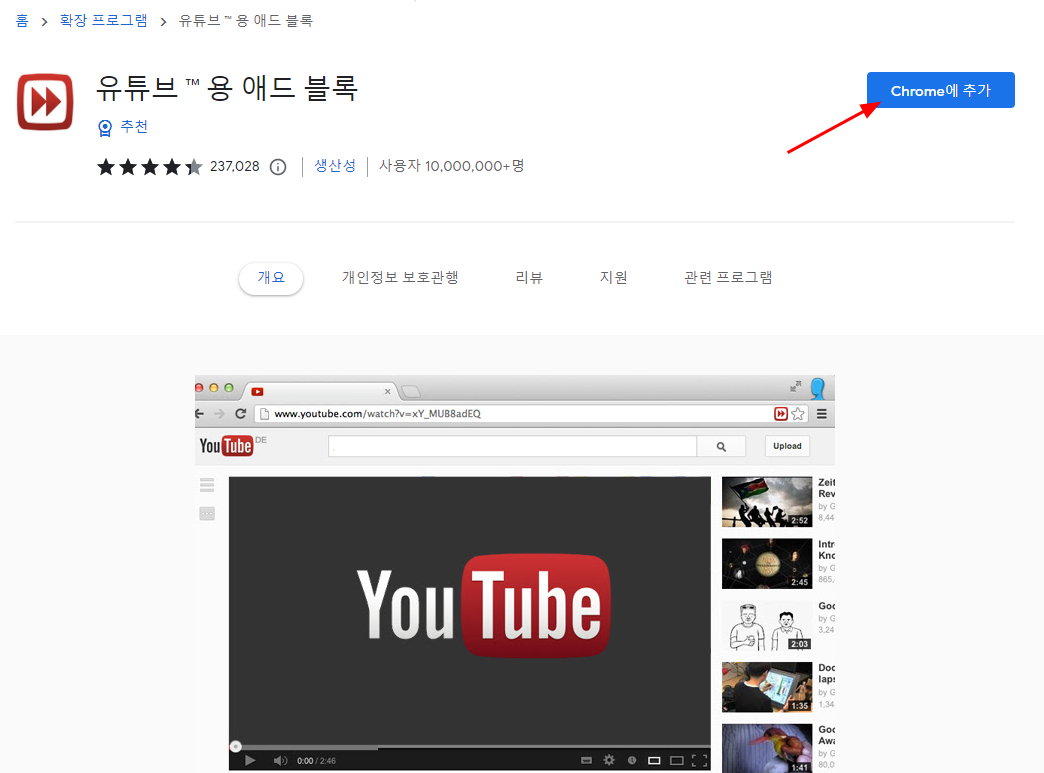
Task: Click the magnifier search button in preview
Action: [721, 446]
